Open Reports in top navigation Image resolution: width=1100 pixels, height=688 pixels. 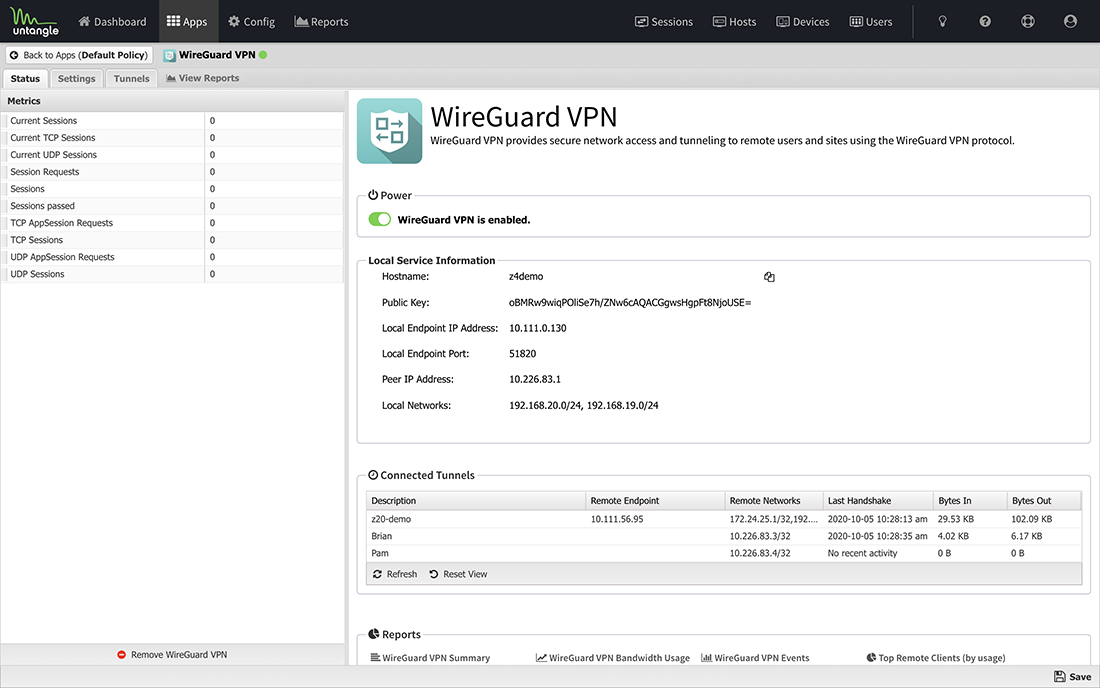point(321,22)
